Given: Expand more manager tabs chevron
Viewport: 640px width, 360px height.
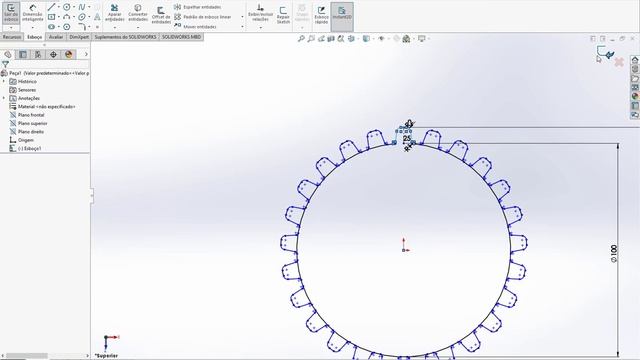Looking at the screenshot, I should (x=86, y=54).
